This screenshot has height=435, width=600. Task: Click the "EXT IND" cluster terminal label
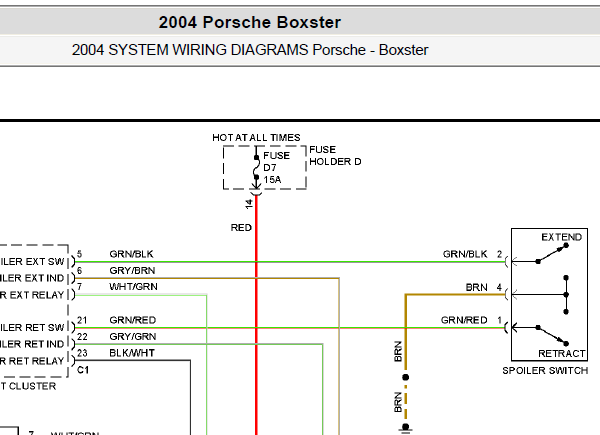[32, 278]
